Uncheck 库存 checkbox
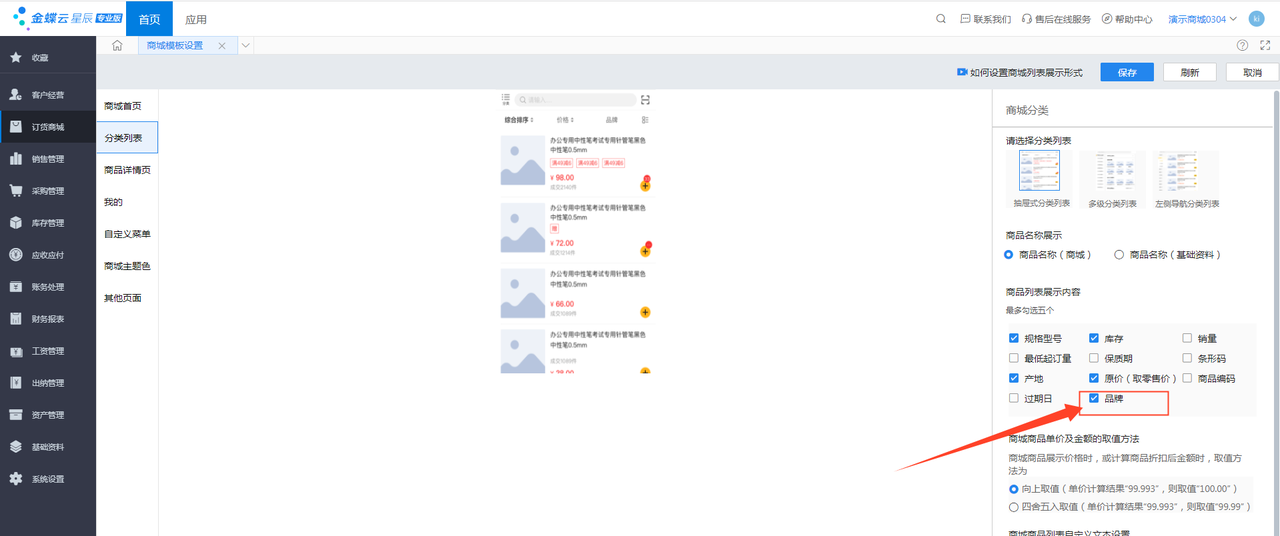 click(1094, 339)
